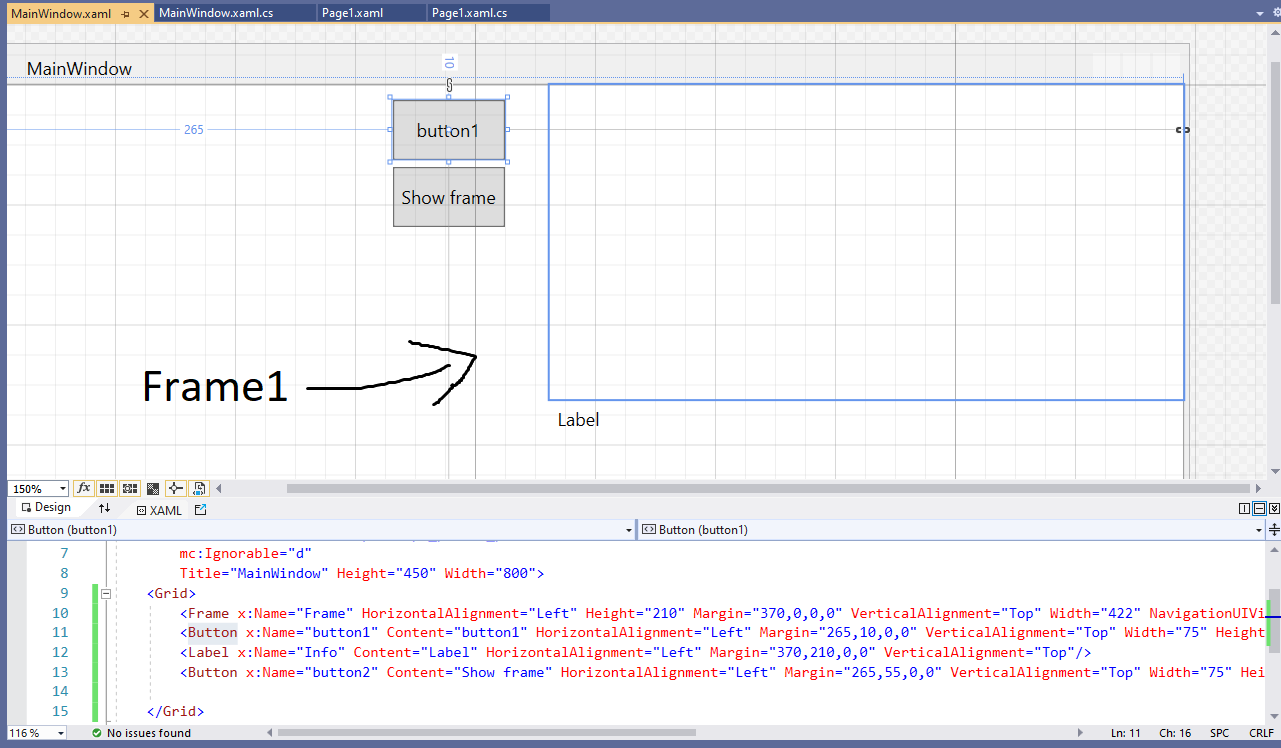Toggle artboard background checkerboard icon
This screenshot has width=1281, height=748.
[x=153, y=489]
